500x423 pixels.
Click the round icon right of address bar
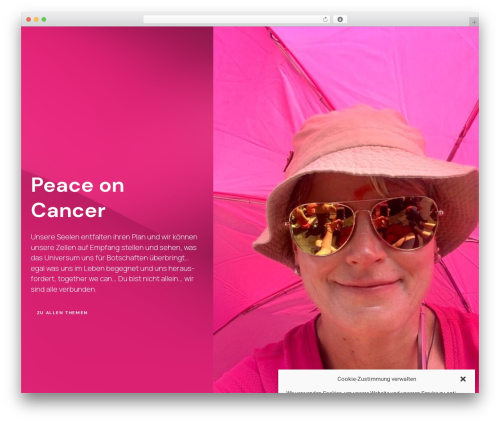click(340, 20)
